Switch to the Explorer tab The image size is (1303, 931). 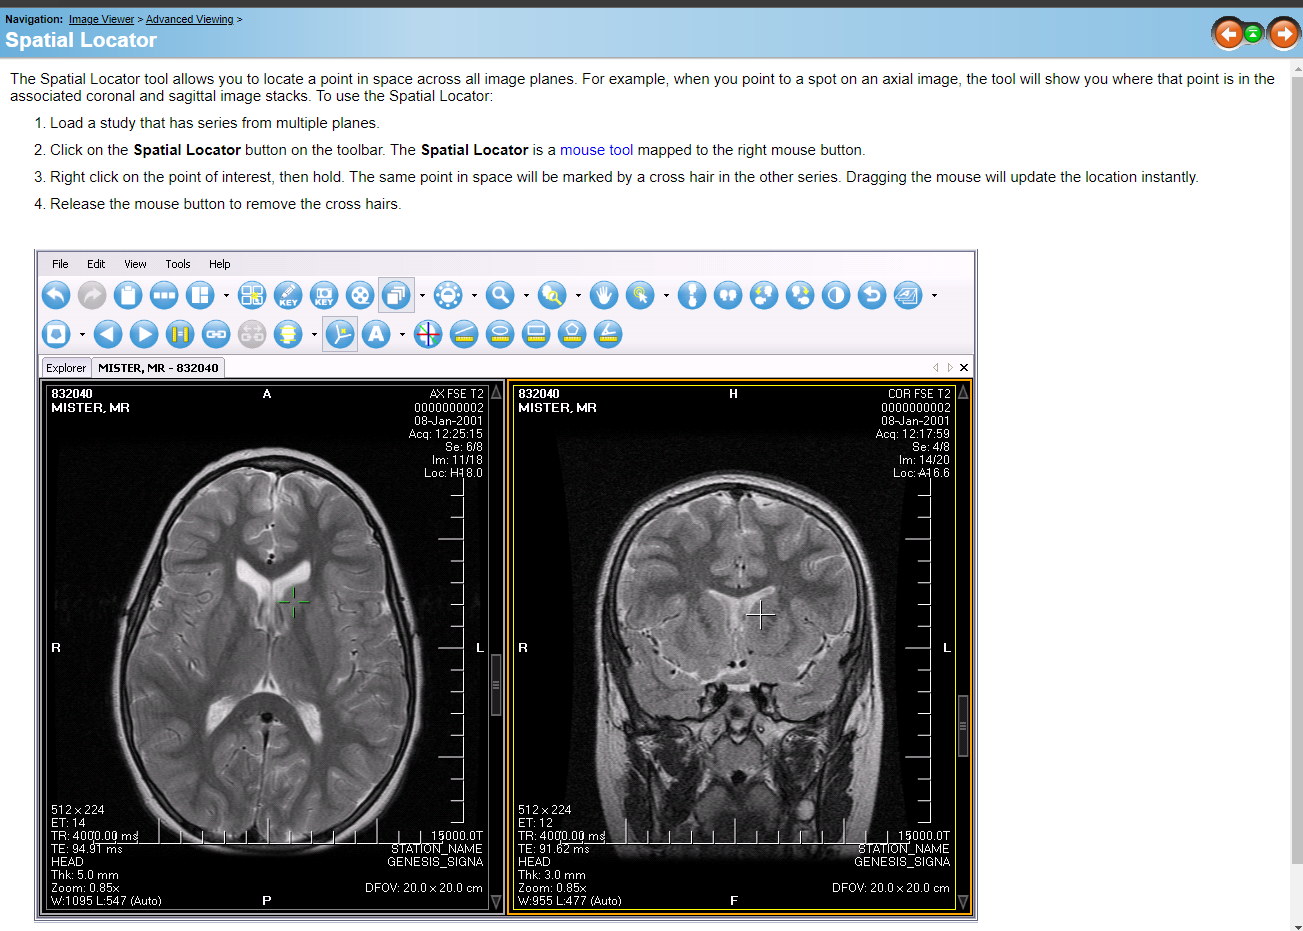pyautogui.click(x=66, y=368)
